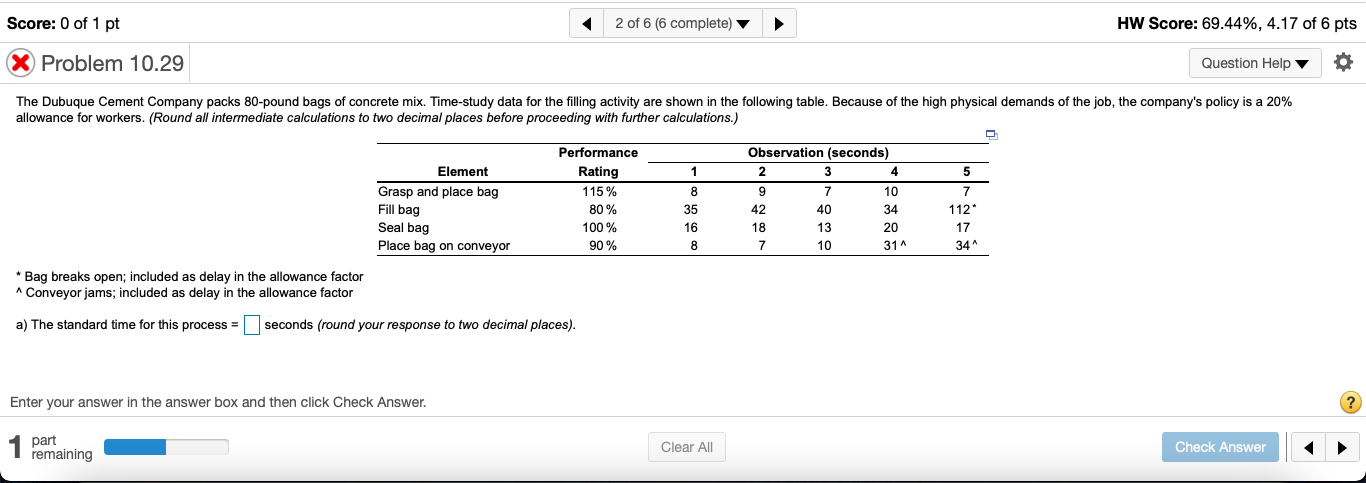Go to previous question using top arrow
This screenshot has width=1366, height=483.
tap(586, 23)
